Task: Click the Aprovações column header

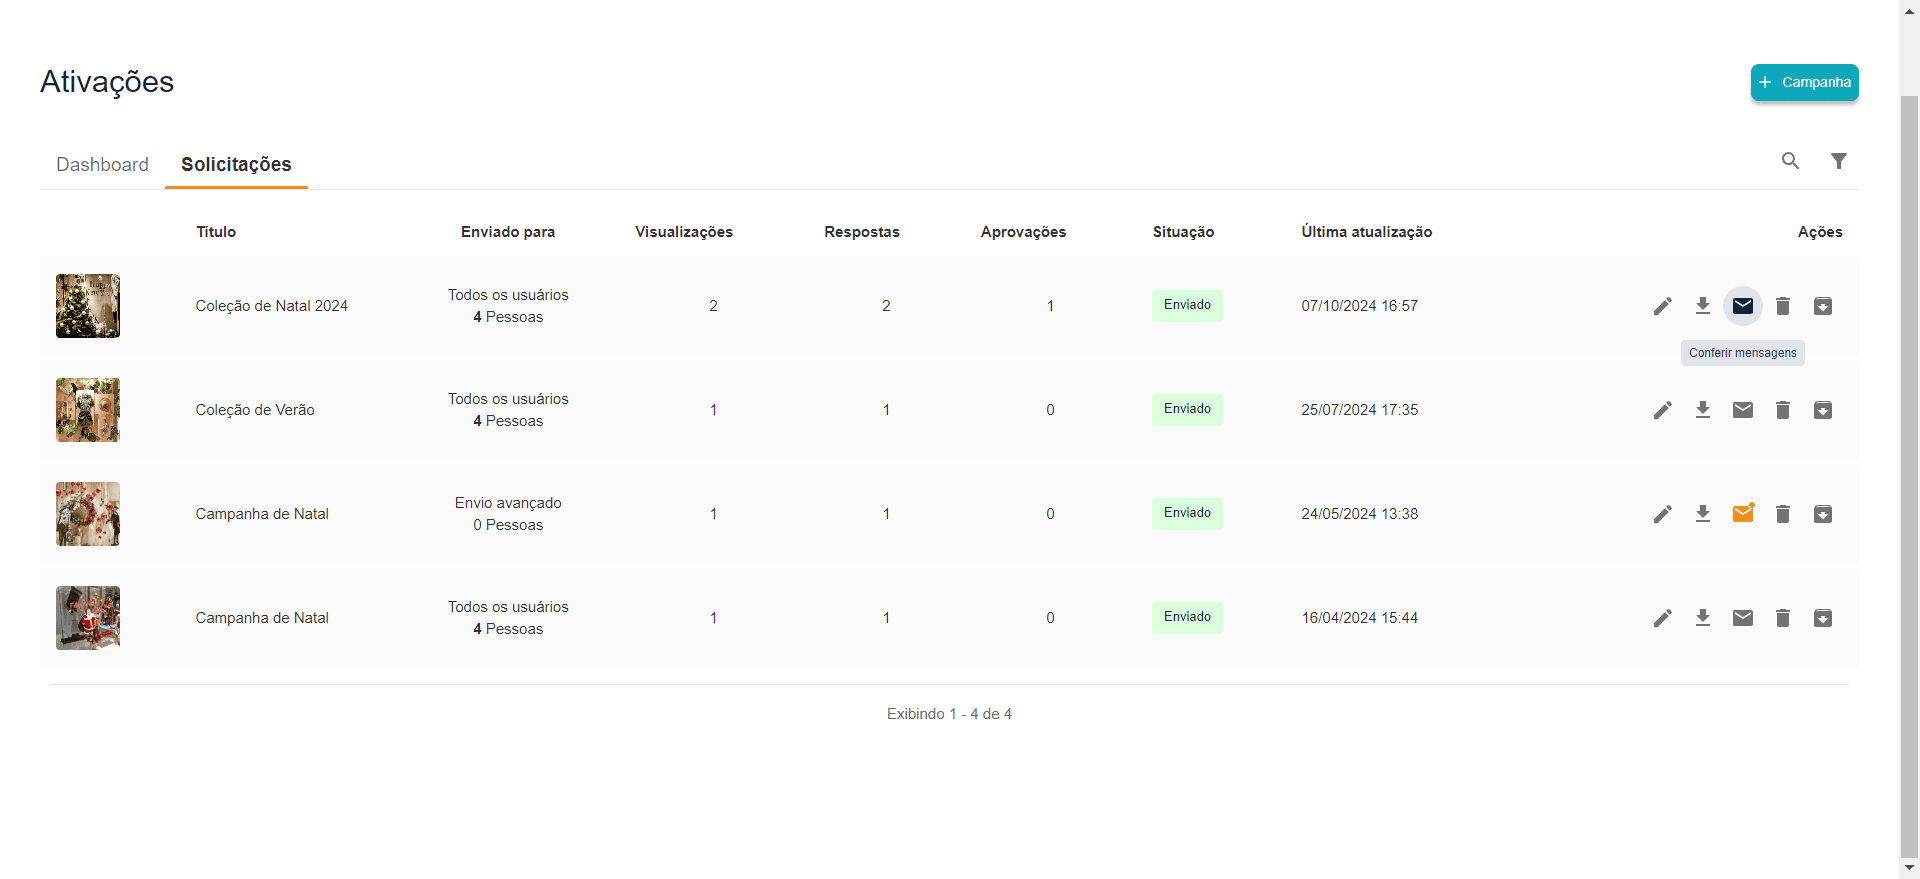Action: (x=1023, y=232)
